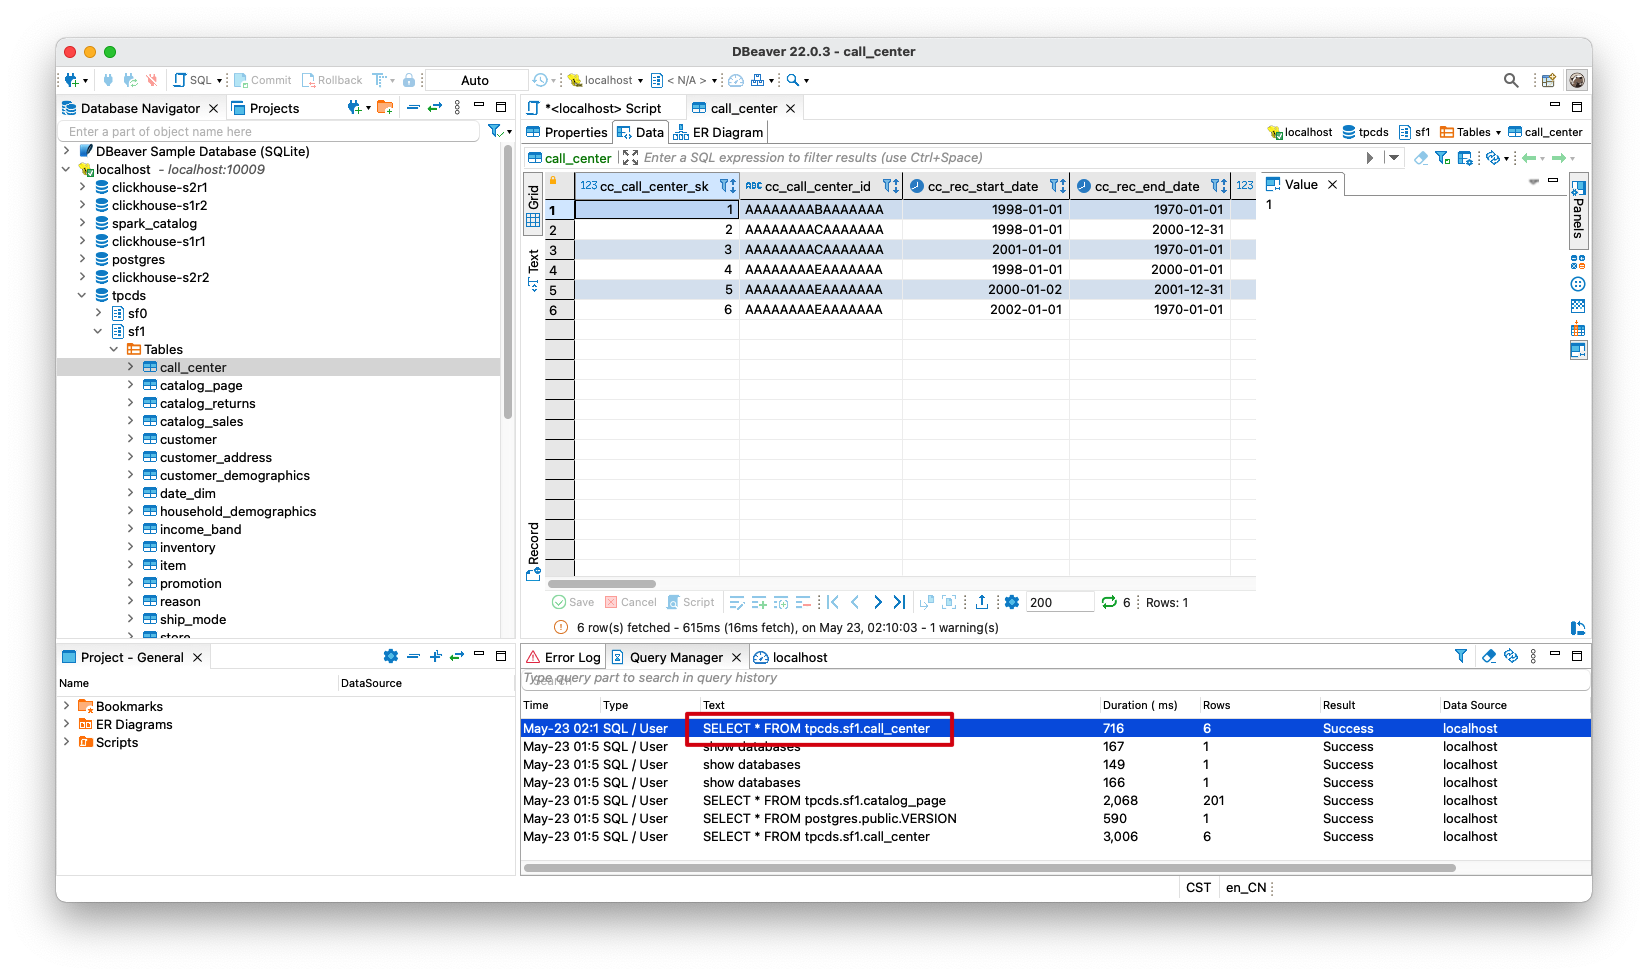Open the transaction mode Auto dropdown
1648x976 pixels.
click(x=476, y=80)
